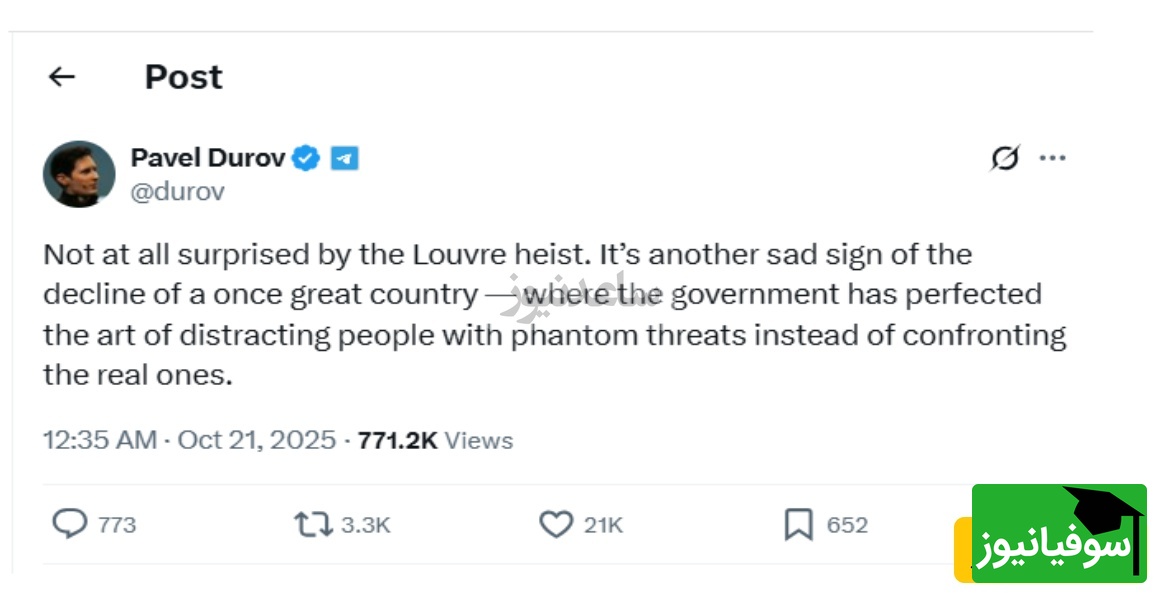Click the Telegram affiliation badge icon
1159x595 pixels.
coord(344,158)
